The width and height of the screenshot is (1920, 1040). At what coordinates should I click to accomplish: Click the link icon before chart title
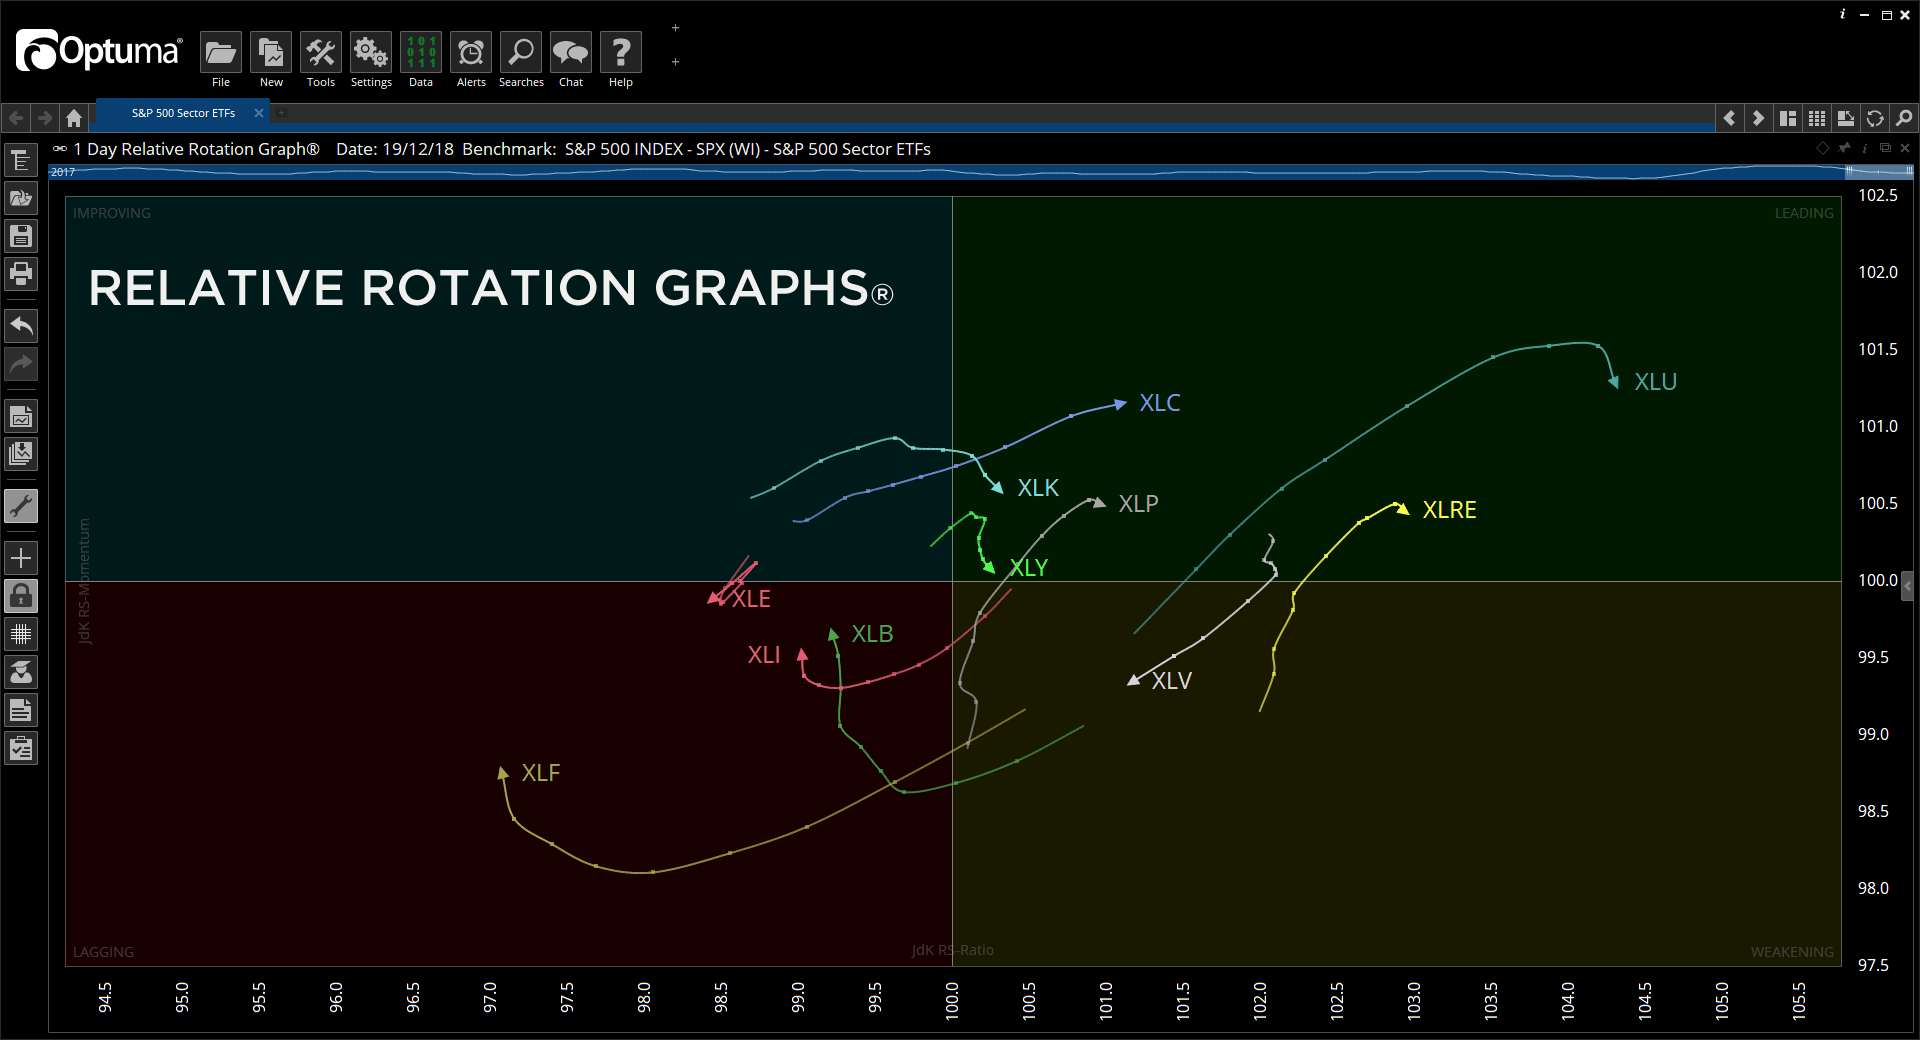pos(60,148)
